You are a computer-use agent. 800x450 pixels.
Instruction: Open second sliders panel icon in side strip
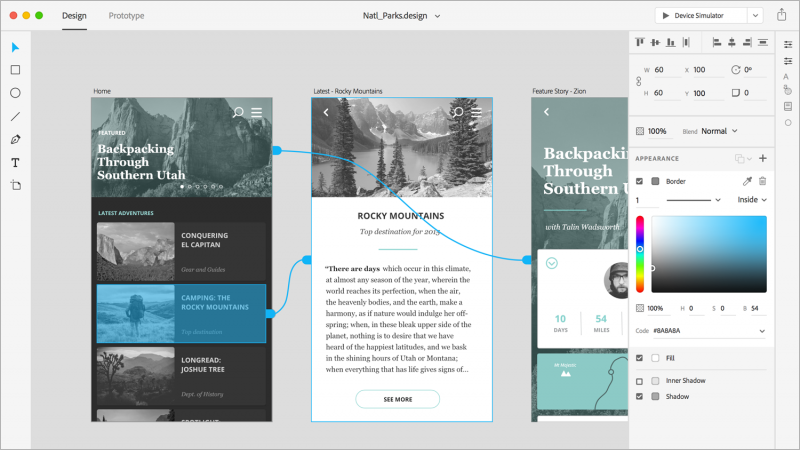click(x=788, y=61)
